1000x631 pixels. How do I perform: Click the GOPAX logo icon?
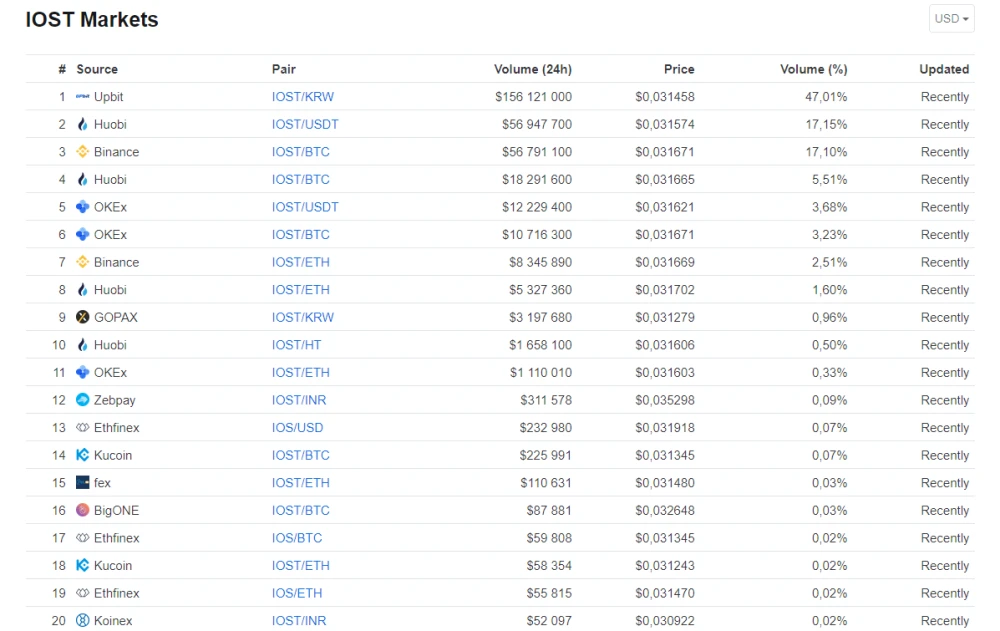tap(82, 317)
